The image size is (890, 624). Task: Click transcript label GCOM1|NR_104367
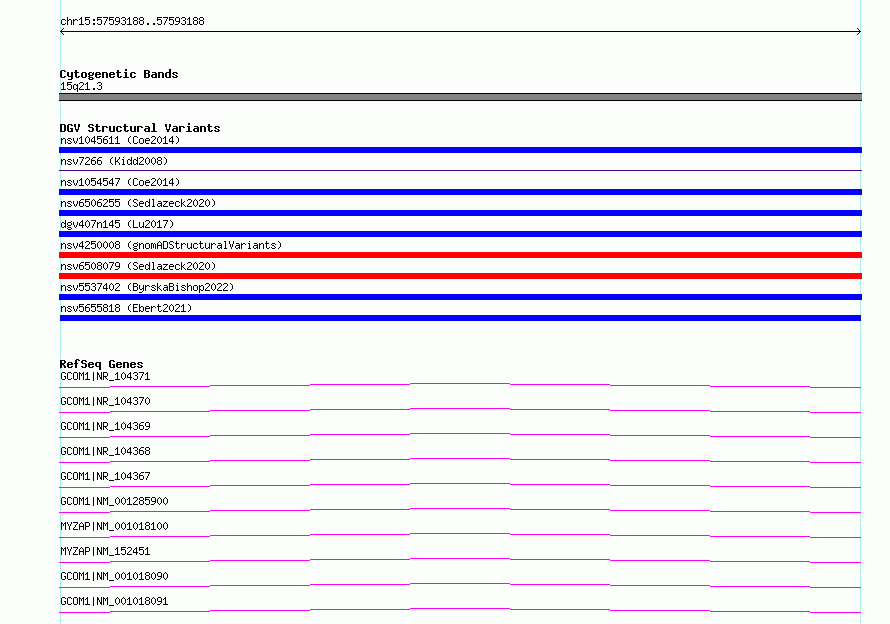point(105,476)
